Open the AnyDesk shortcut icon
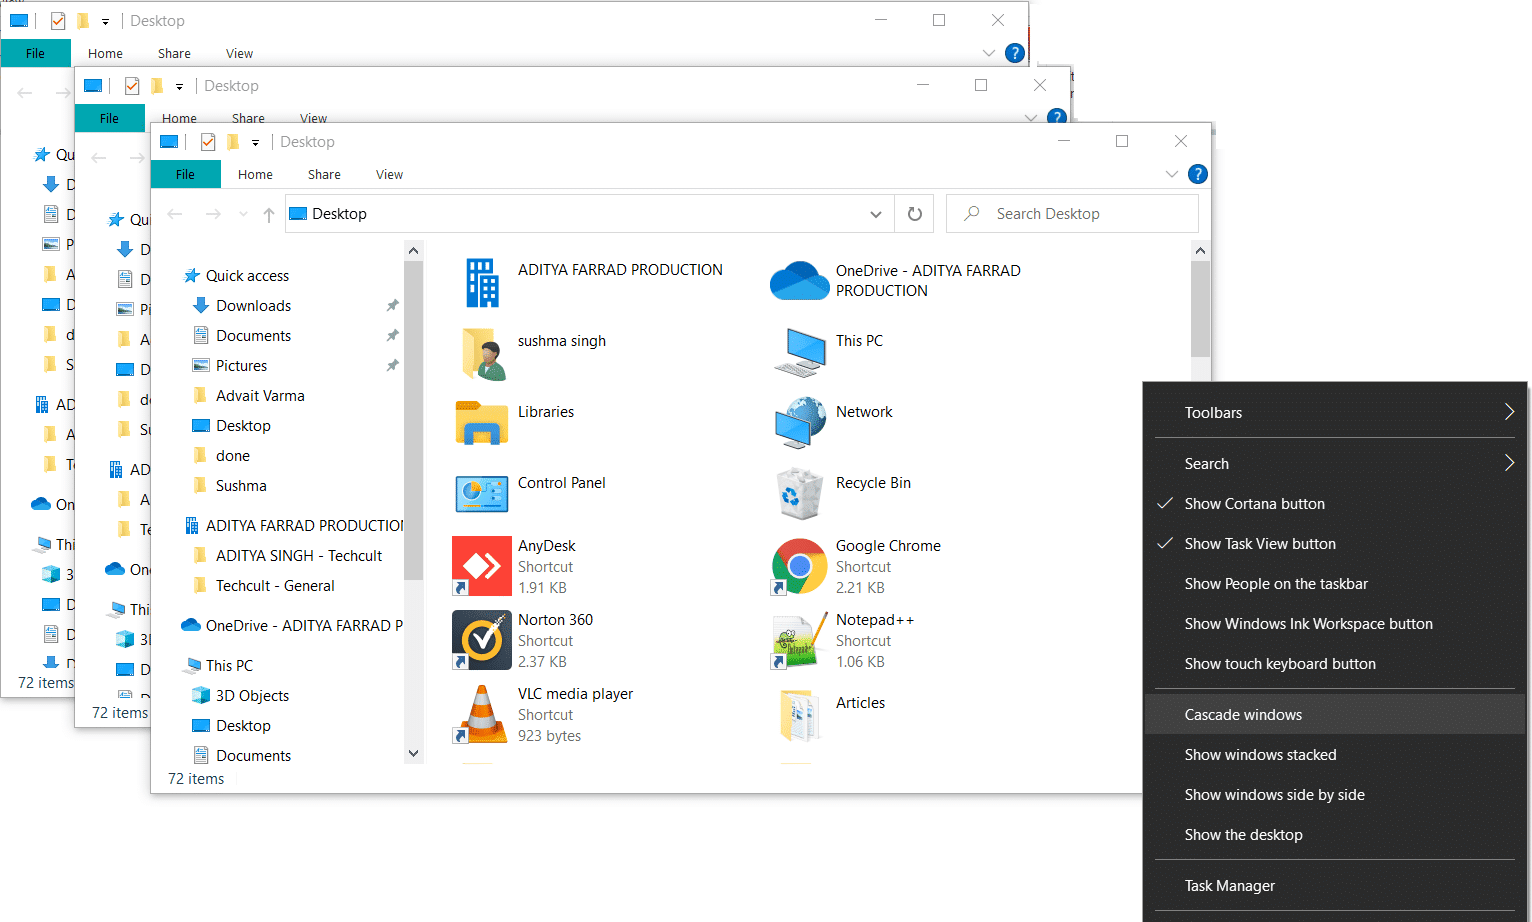The height and width of the screenshot is (922, 1532). [x=482, y=566]
